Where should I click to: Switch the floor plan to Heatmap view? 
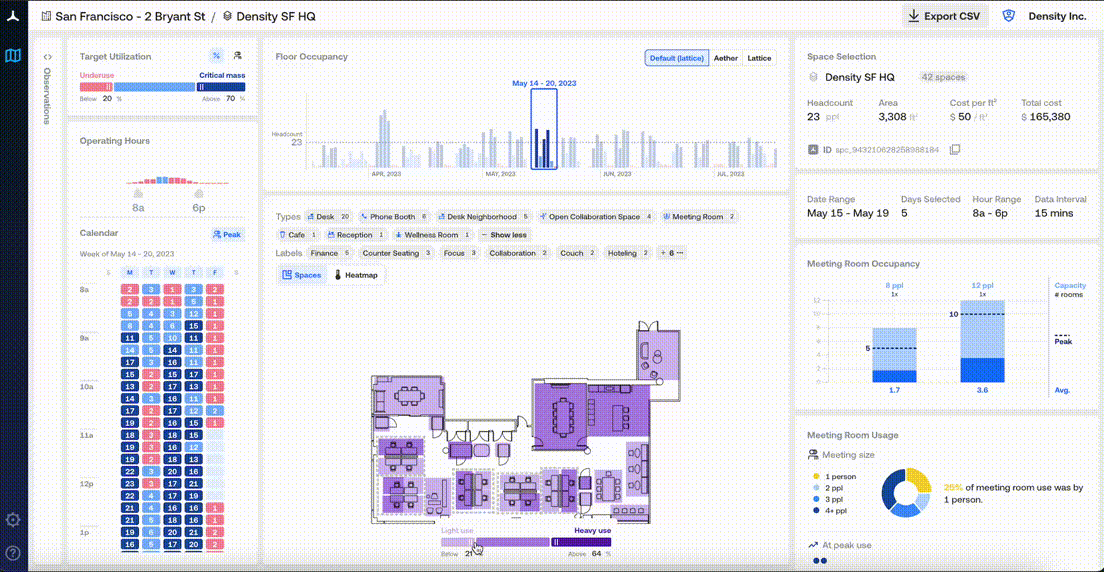click(x=357, y=275)
